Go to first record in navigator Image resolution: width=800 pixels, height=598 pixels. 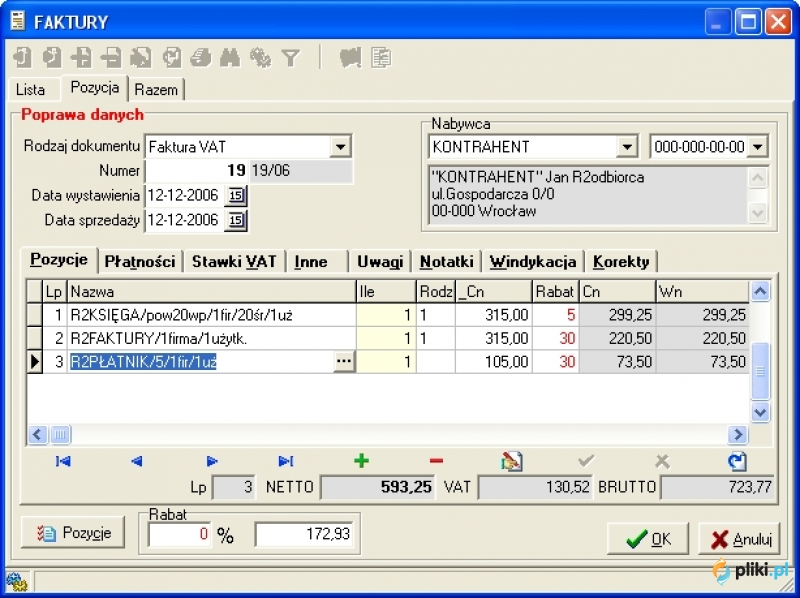[63, 461]
